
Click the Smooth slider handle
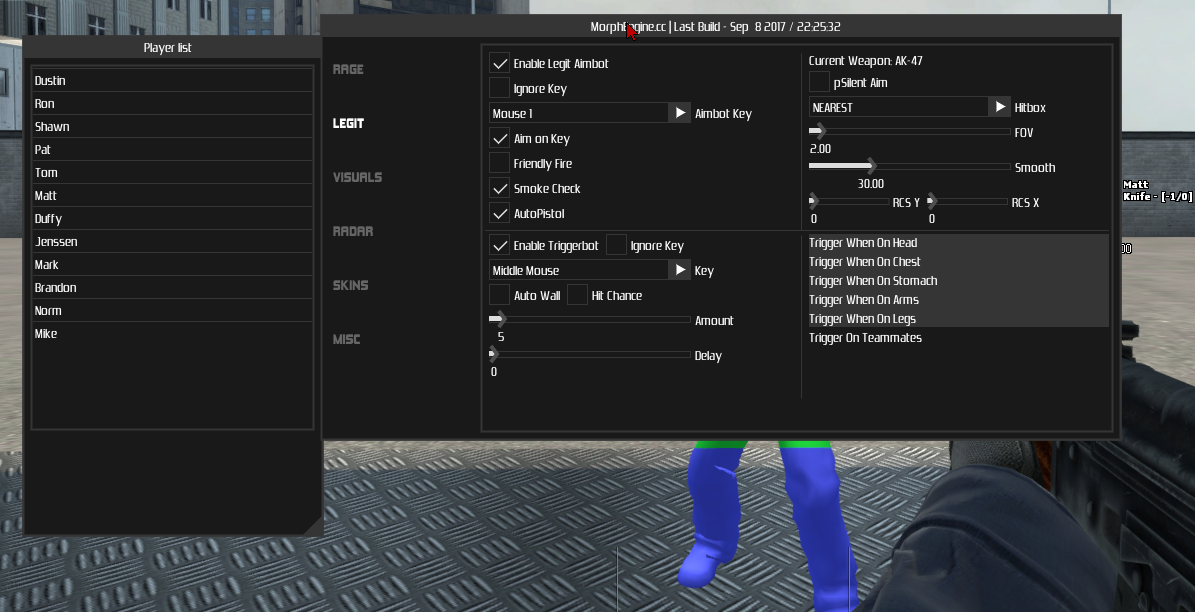click(x=872, y=166)
